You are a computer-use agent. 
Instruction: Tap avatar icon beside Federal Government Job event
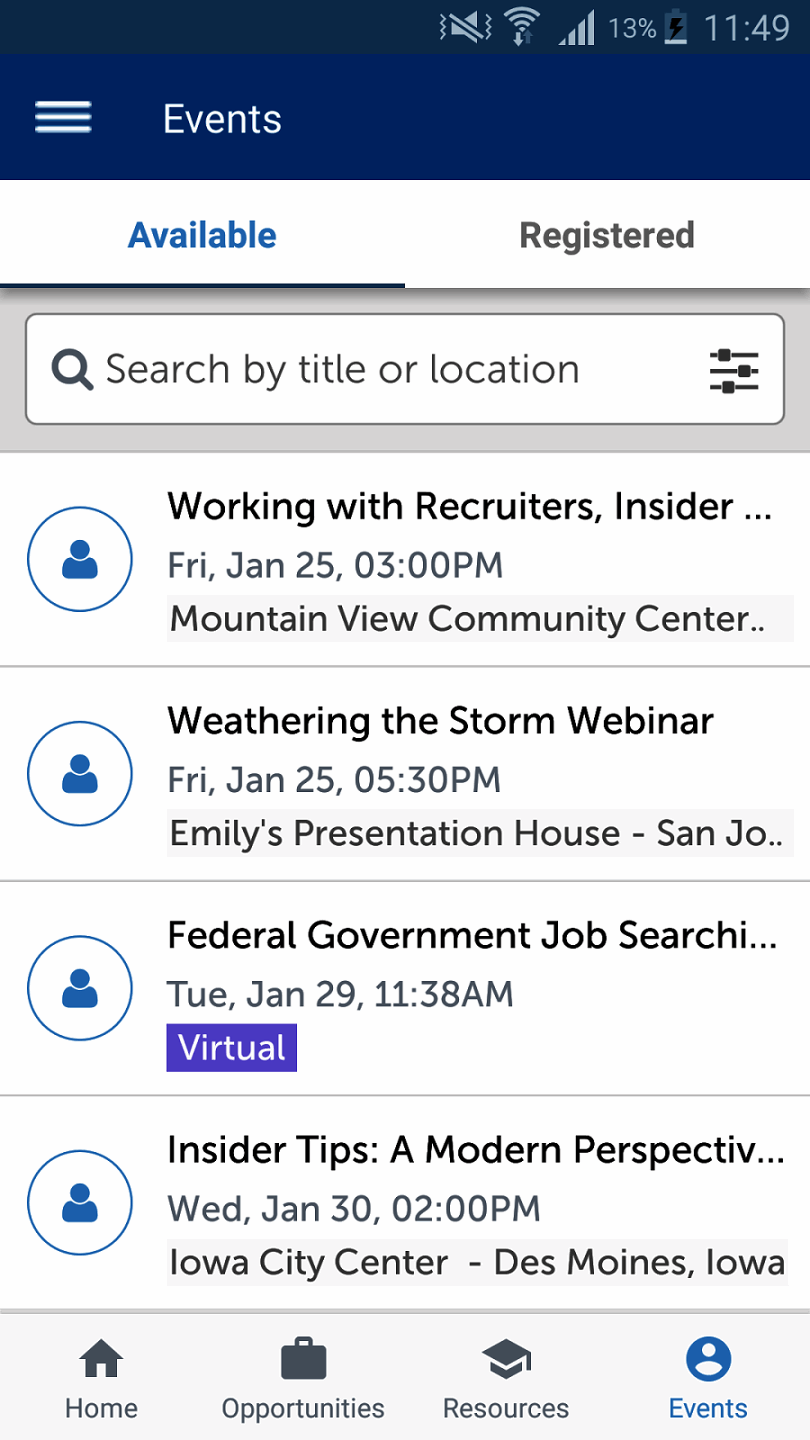(x=80, y=988)
